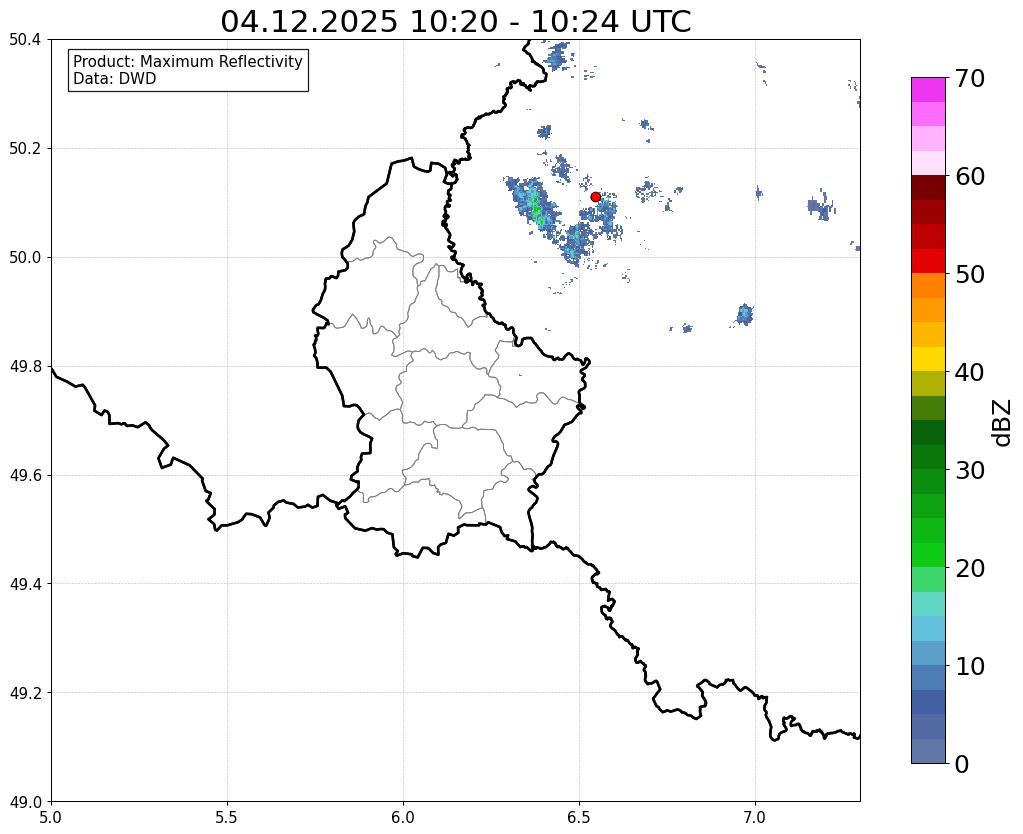Click latitude axis label 49.8
This screenshot has height=834, width=1023.
(x=25, y=367)
